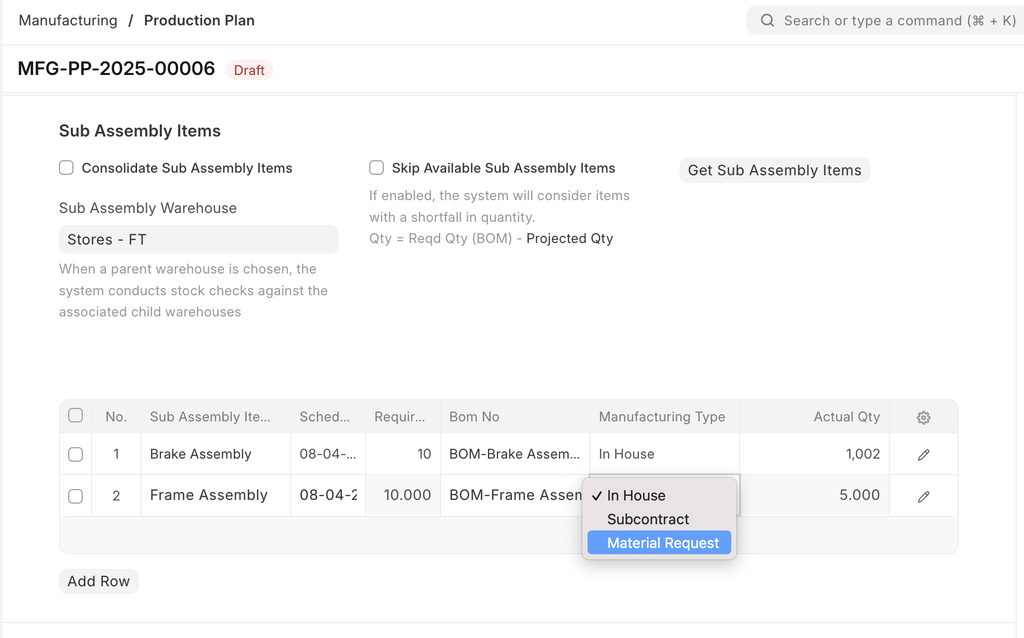Click the Sub Assembly Warehouse field
The image size is (1024, 638).
(x=197, y=240)
